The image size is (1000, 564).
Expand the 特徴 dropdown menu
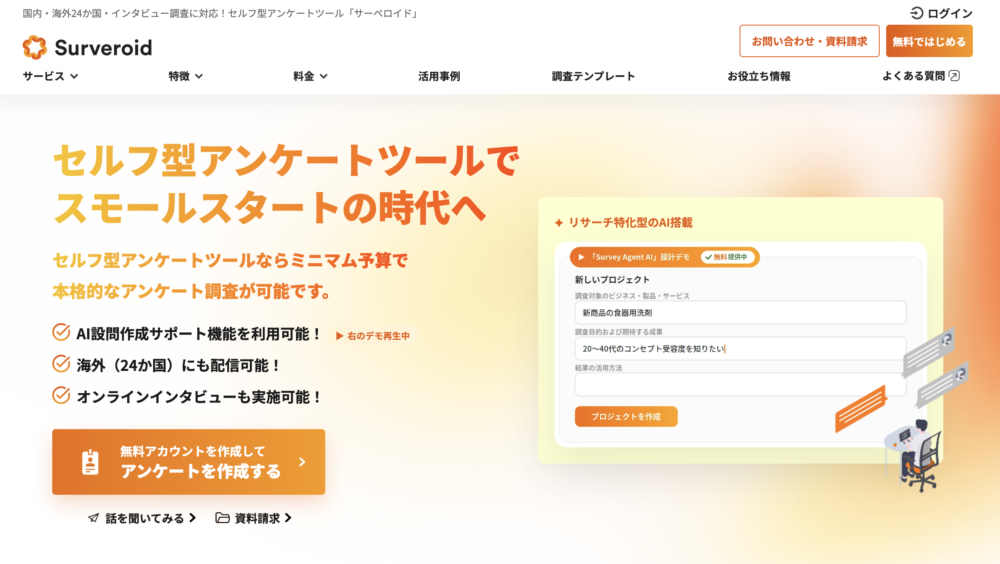(x=186, y=76)
